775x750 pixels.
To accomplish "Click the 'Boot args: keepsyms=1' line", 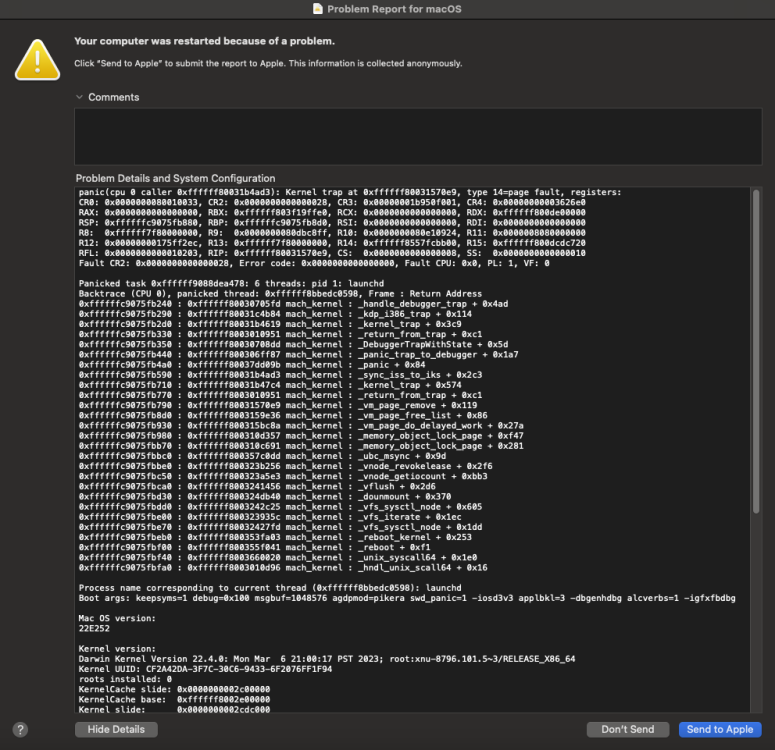I will coord(407,598).
